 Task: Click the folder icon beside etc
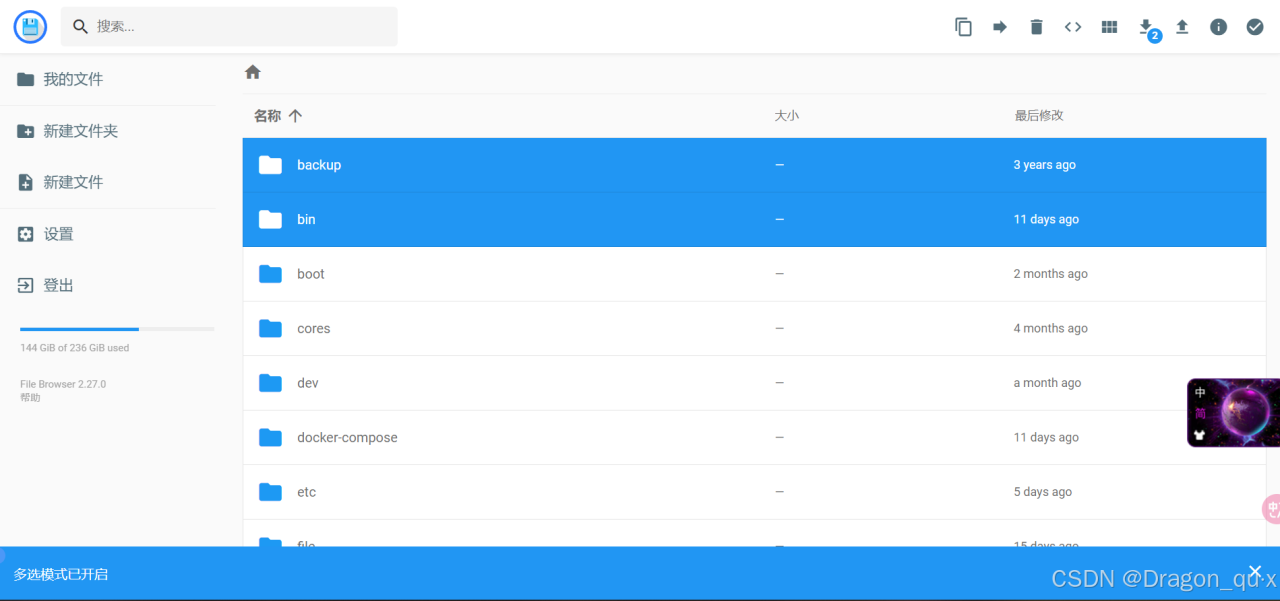270,492
